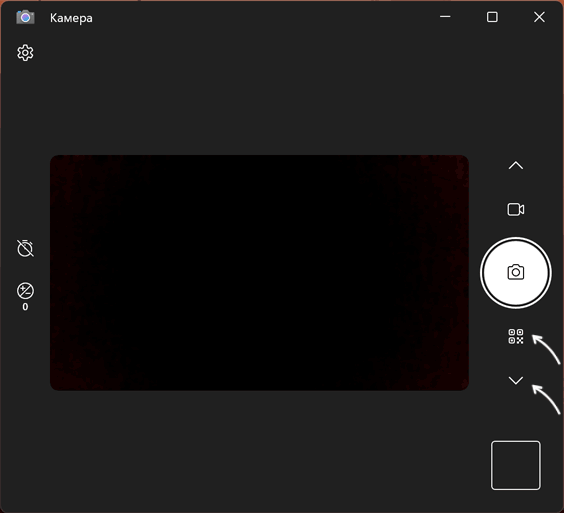Take a photo with the shutter button
Image resolution: width=564 pixels, height=513 pixels.
click(x=516, y=273)
